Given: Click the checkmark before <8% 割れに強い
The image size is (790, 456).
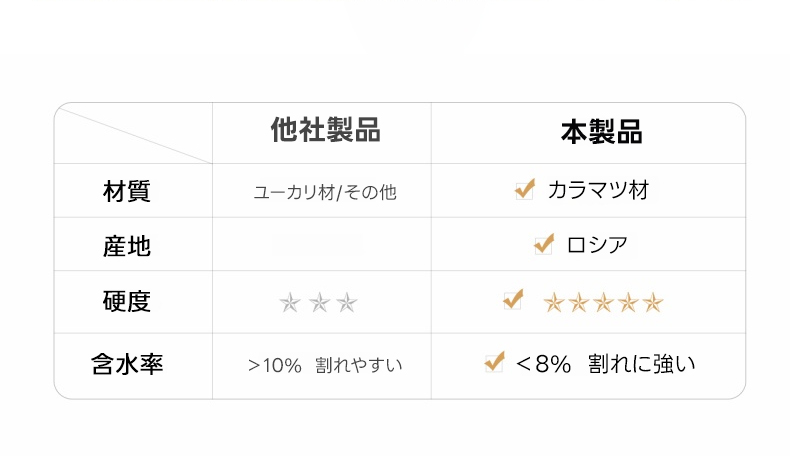Looking at the screenshot, I should pyautogui.click(x=494, y=363).
